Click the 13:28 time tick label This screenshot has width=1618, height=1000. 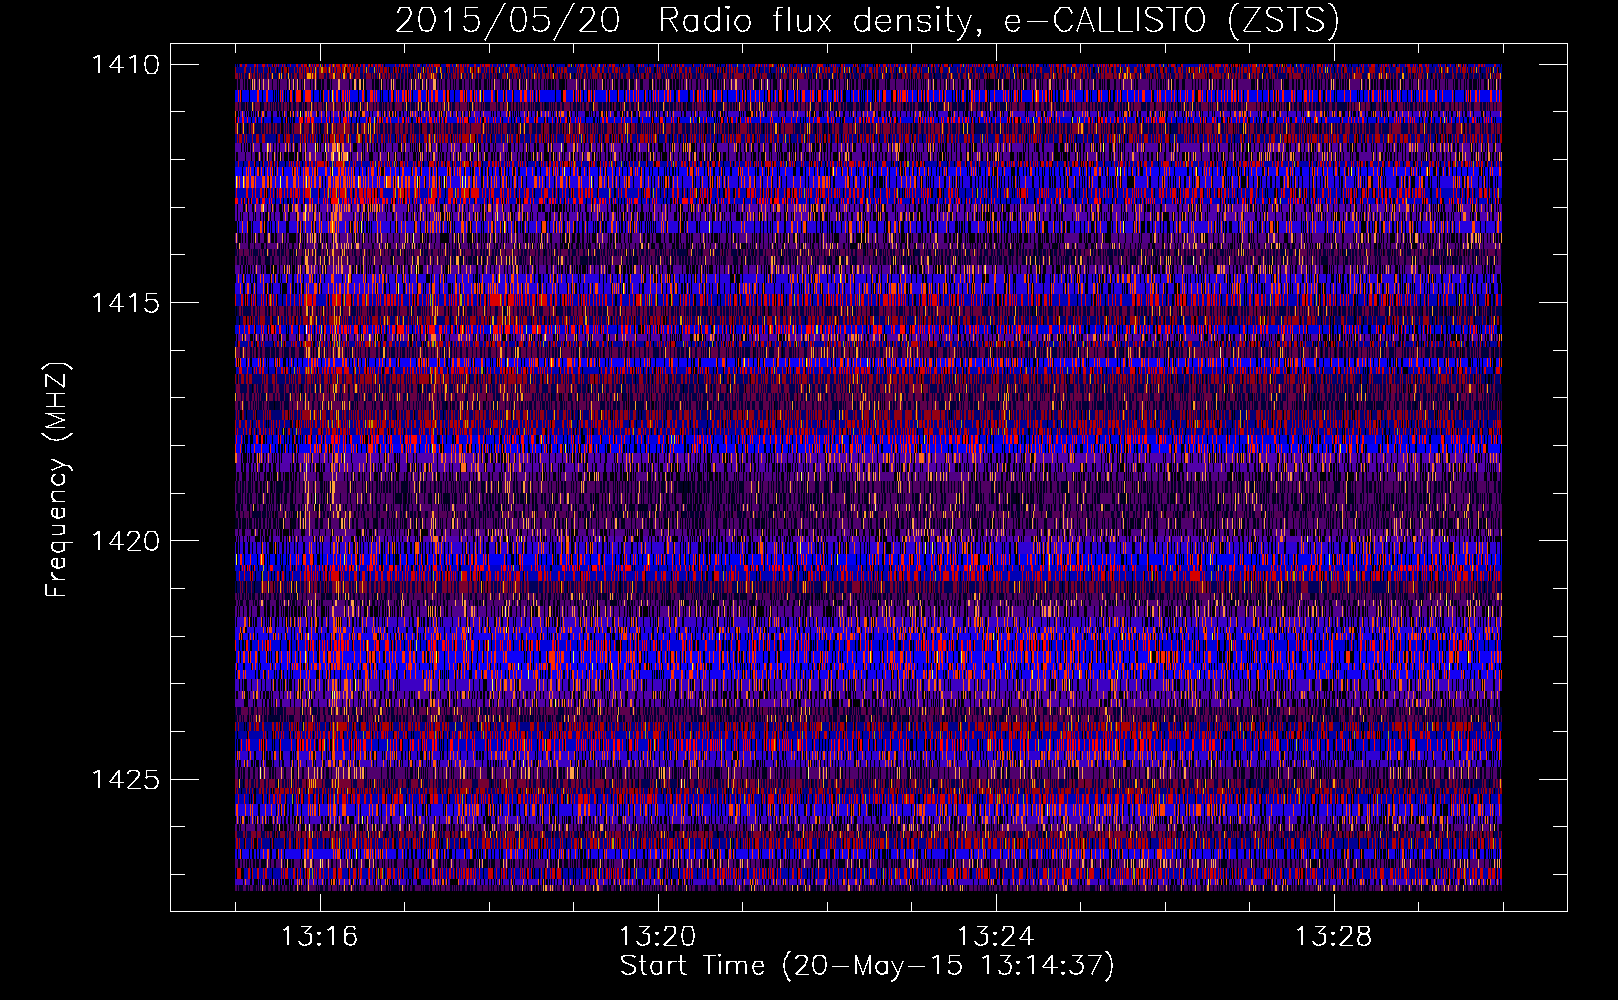click(1333, 937)
